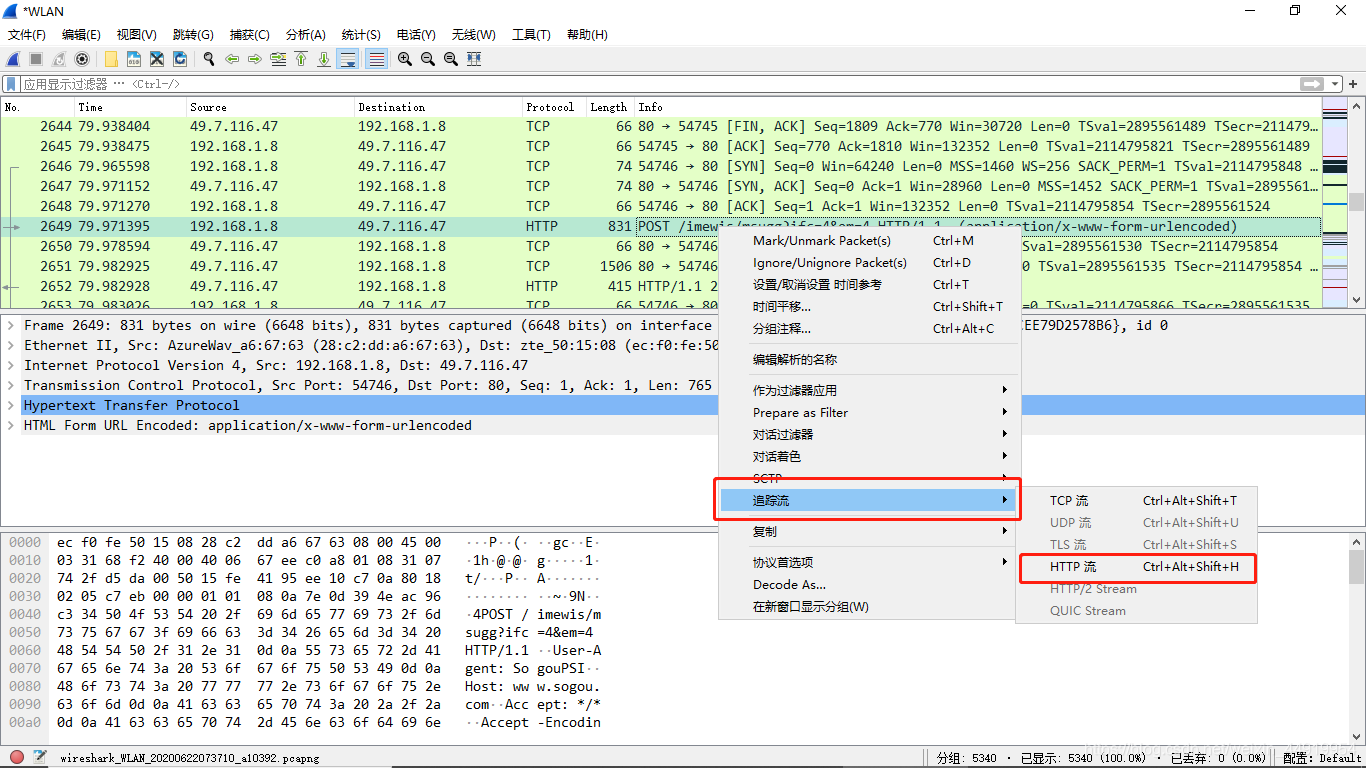The width and height of the screenshot is (1366, 768).
Task: Click the filter bookmark icon
Action: (x=11, y=84)
